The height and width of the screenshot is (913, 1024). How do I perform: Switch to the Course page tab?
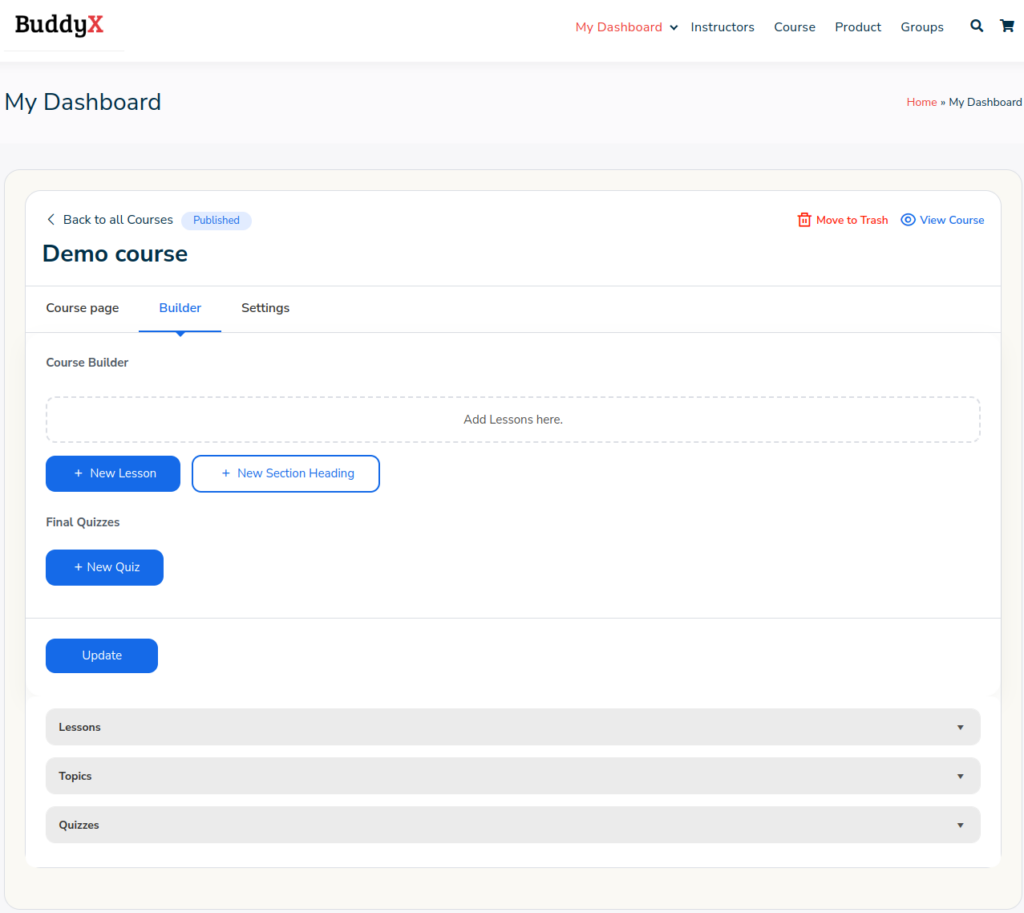click(x=82, y=308)
